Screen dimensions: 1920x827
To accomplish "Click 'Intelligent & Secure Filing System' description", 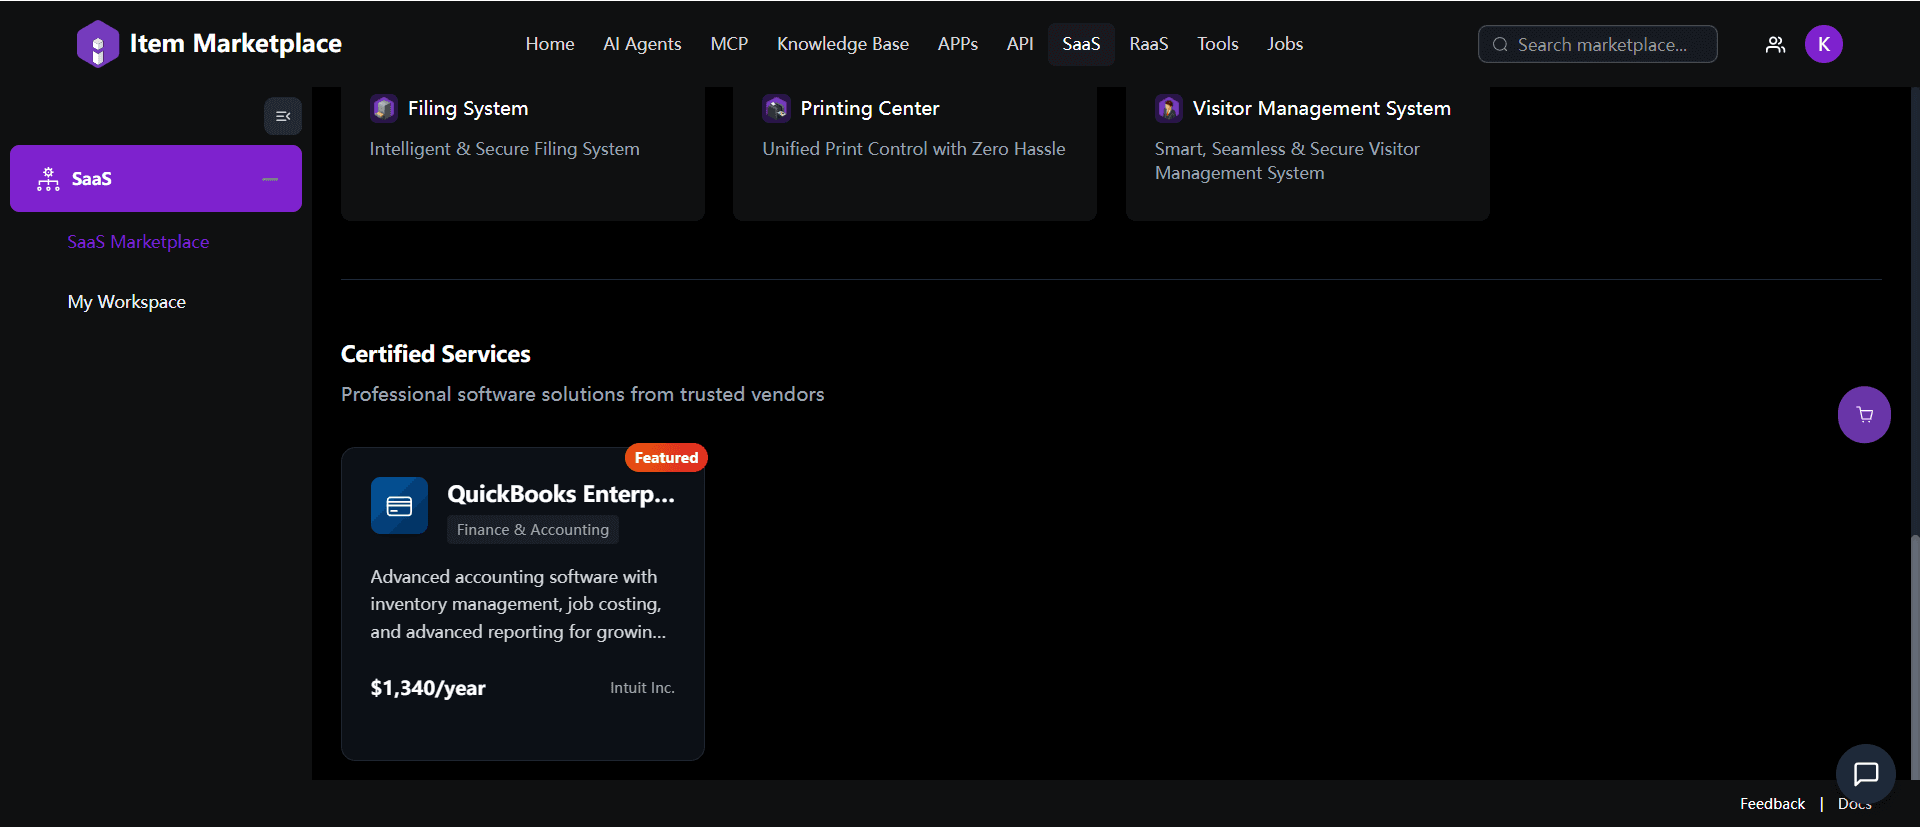I will tap(504, 149).
